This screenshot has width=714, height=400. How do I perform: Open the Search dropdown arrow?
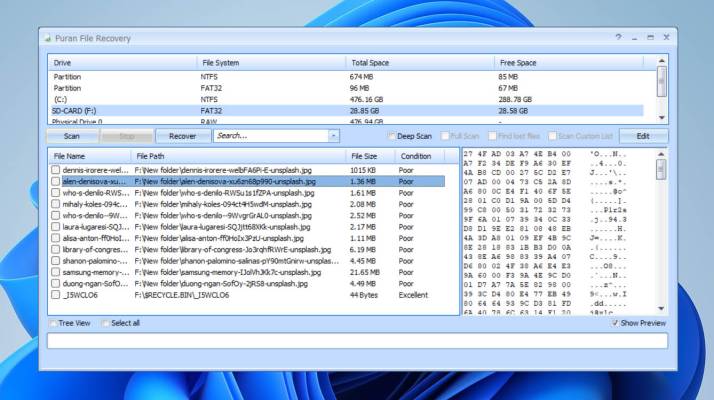(333, 136)
